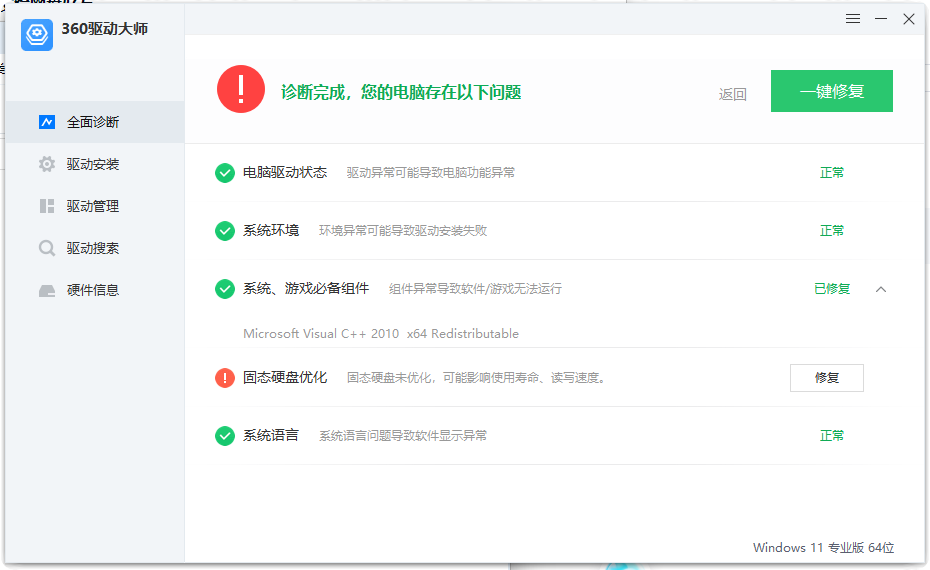Click 组件异常导致软件/游戏无法运行 description
Screen dimensions: 930x570
point(475,289)
